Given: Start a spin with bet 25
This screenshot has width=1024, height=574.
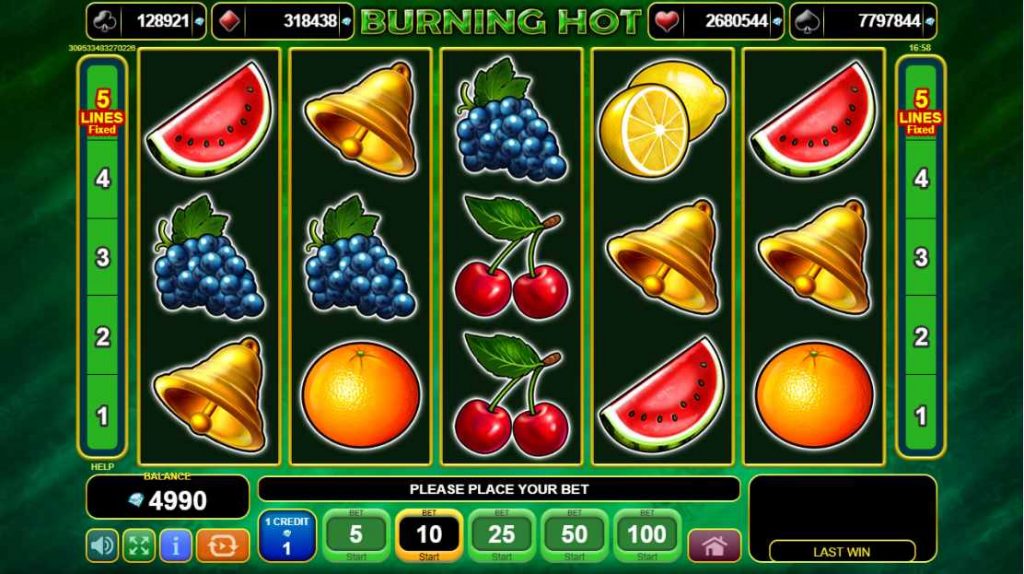Looking at the screenshot, I should tap(502, 535).
